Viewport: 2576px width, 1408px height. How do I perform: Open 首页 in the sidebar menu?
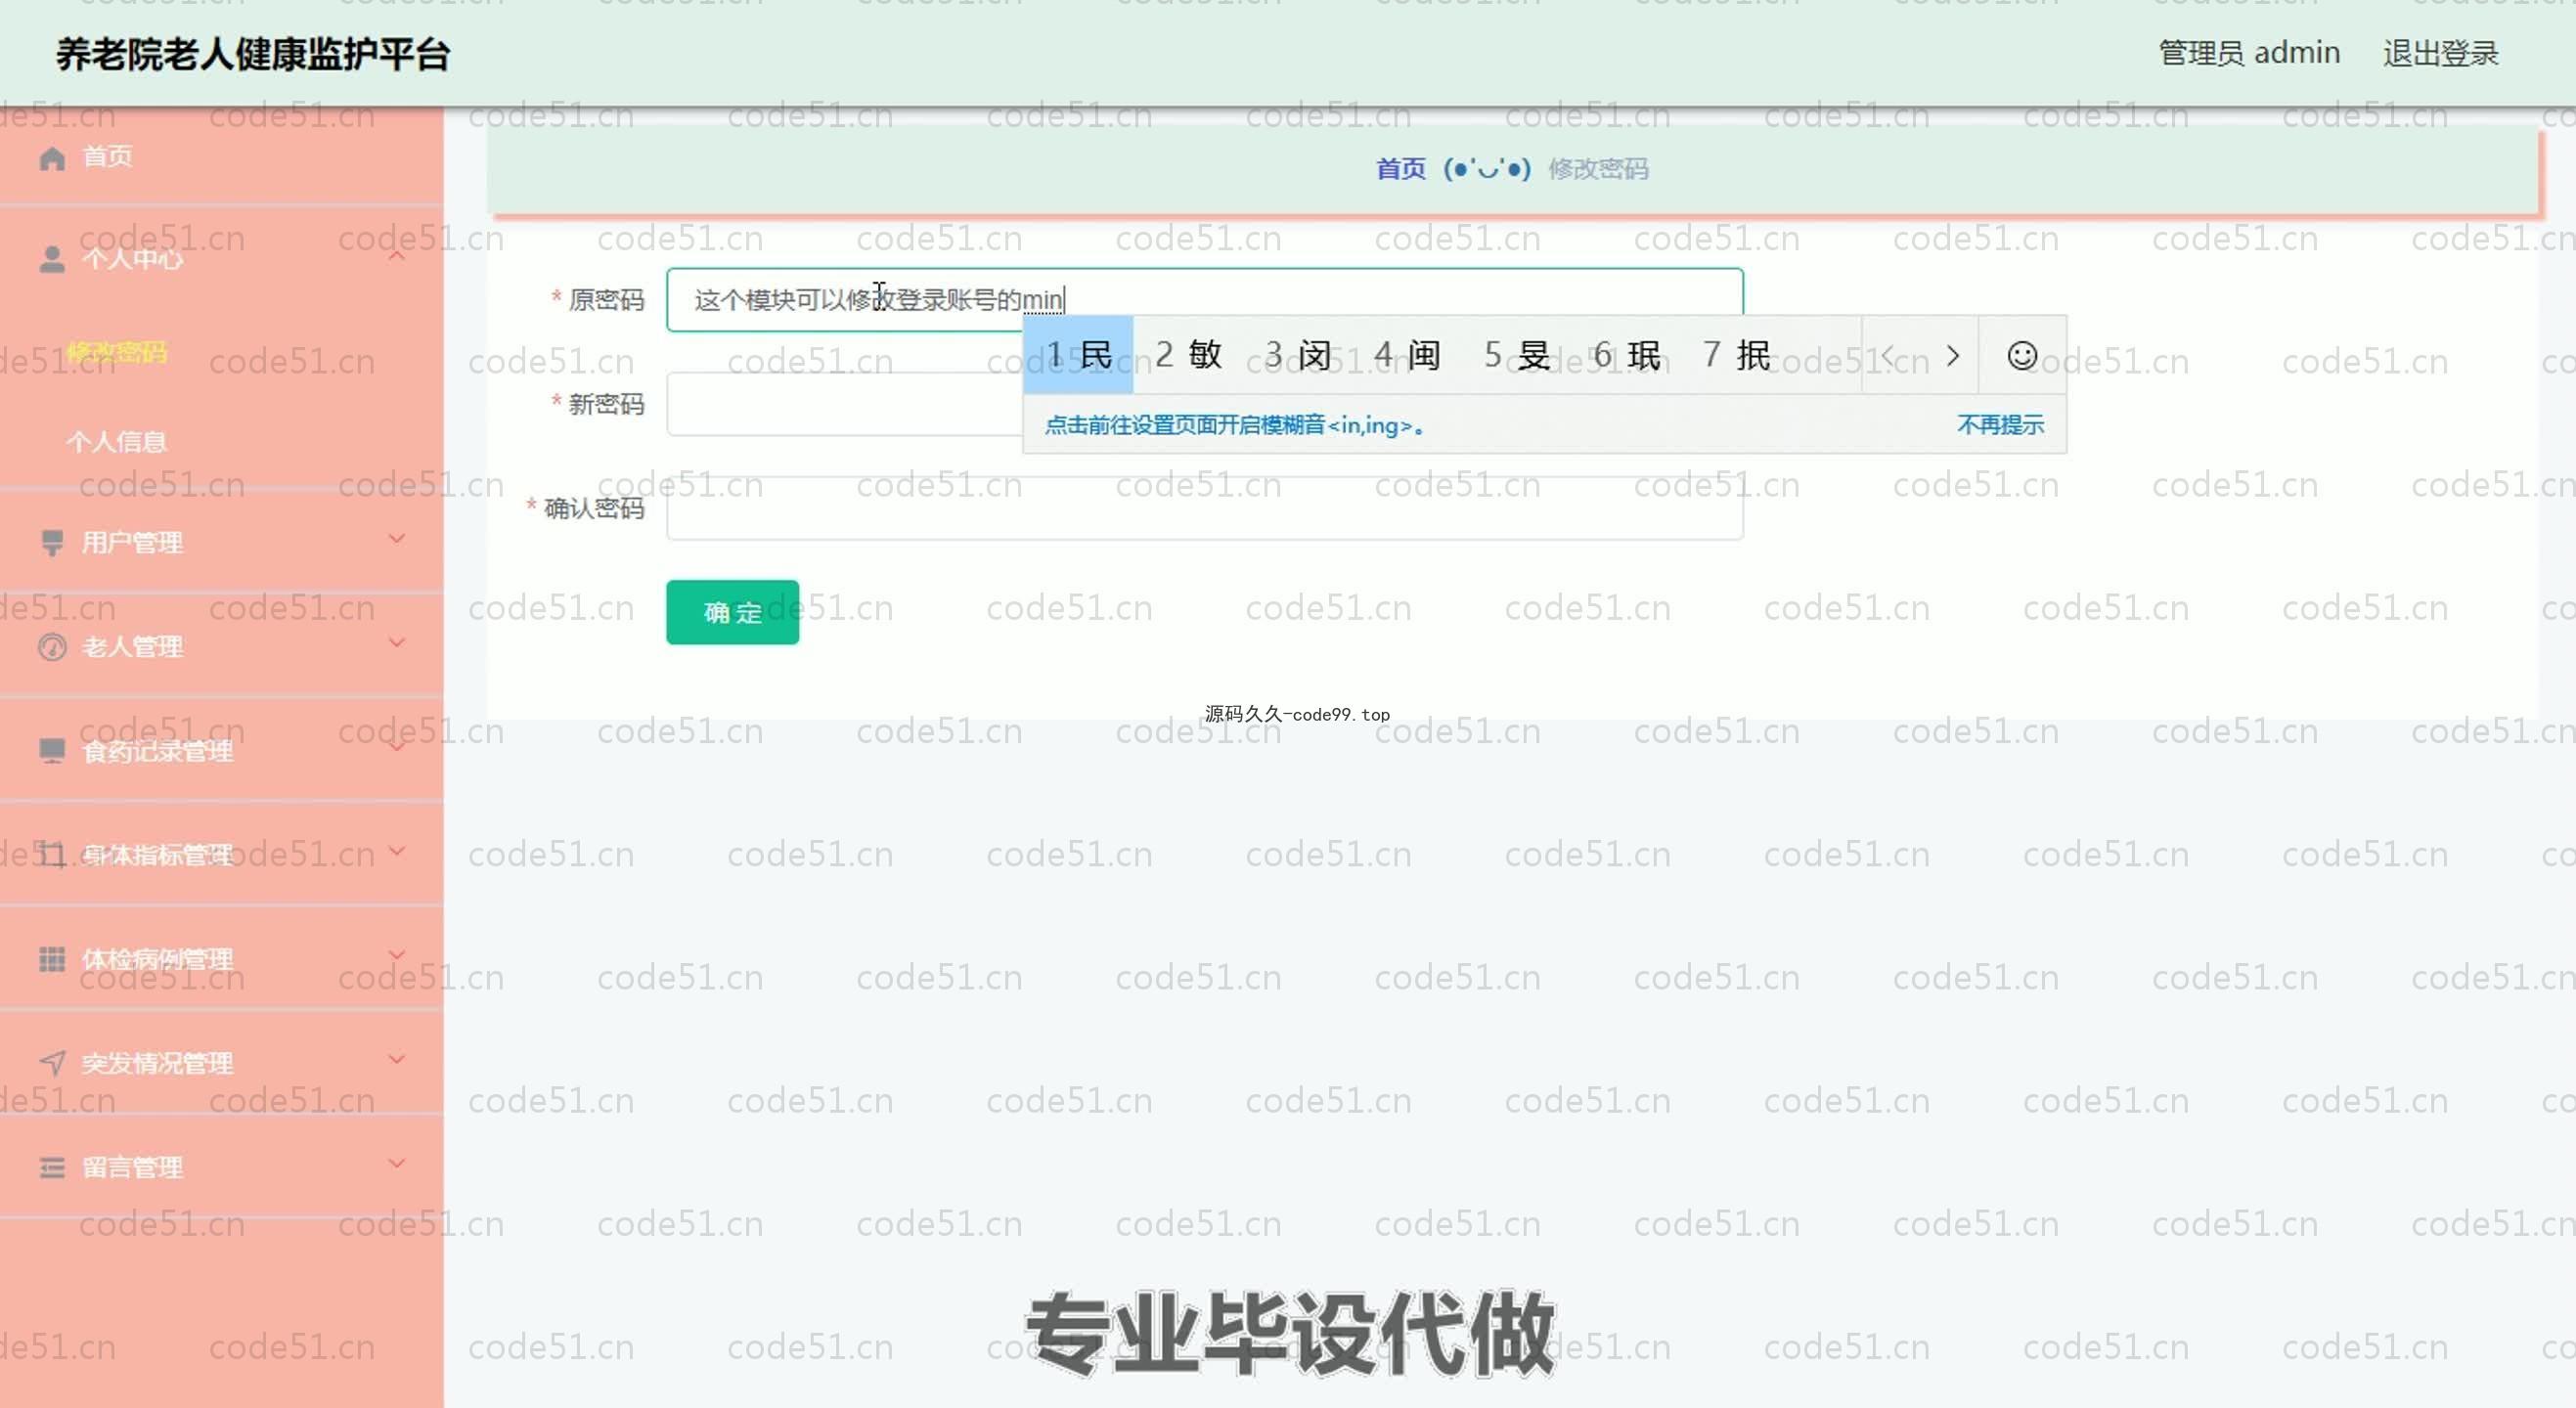[107, 157]
